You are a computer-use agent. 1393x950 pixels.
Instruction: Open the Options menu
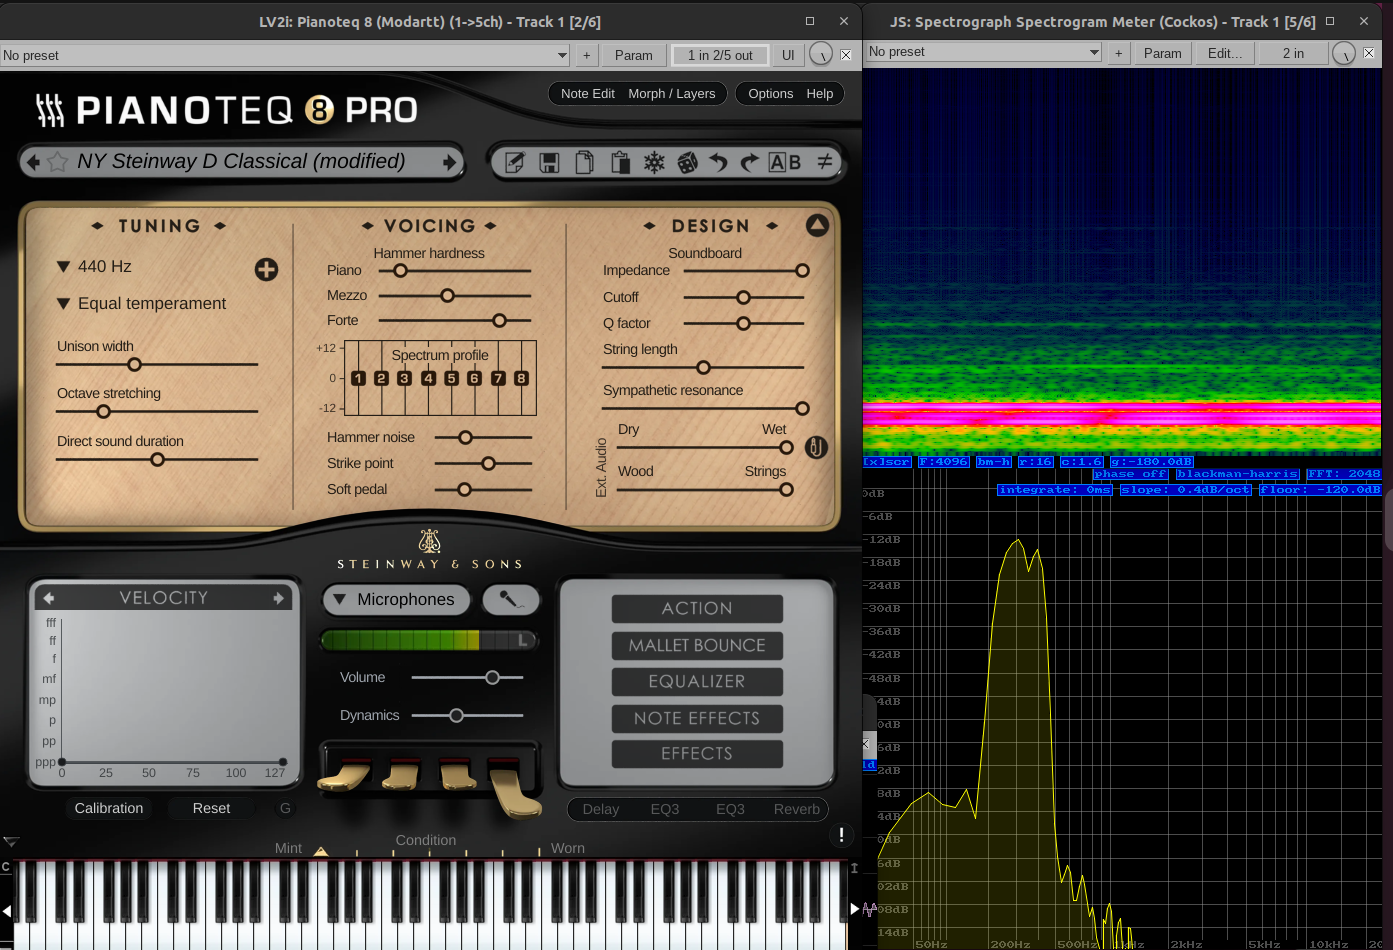(x=771, y=93)
